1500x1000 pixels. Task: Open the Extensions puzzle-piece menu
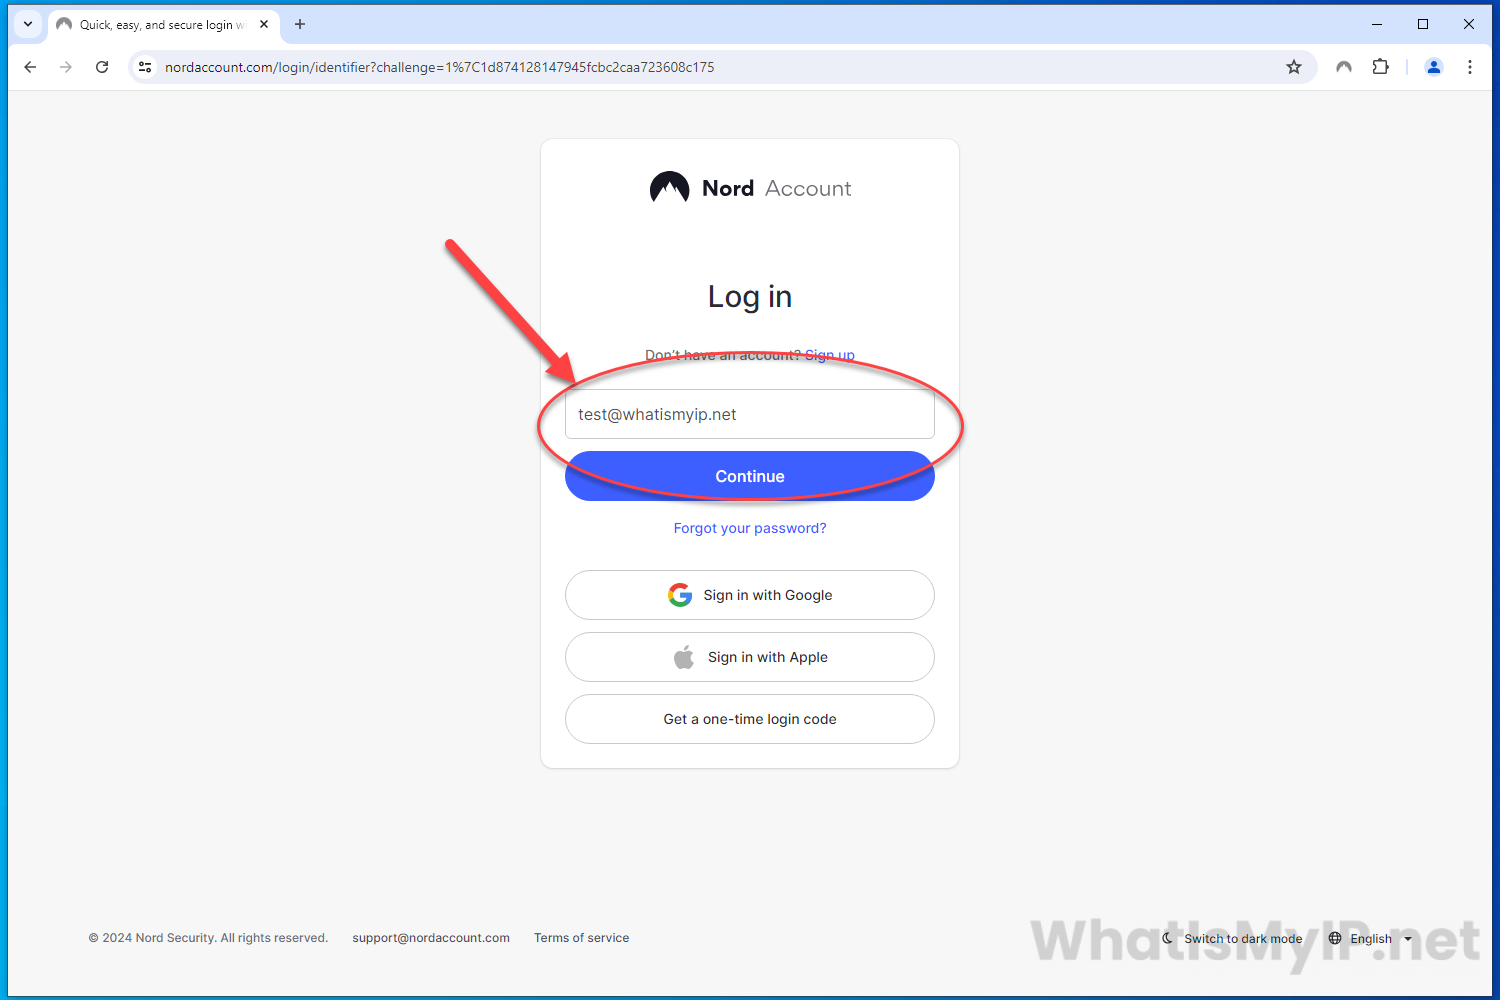[x=1380, y=67]
